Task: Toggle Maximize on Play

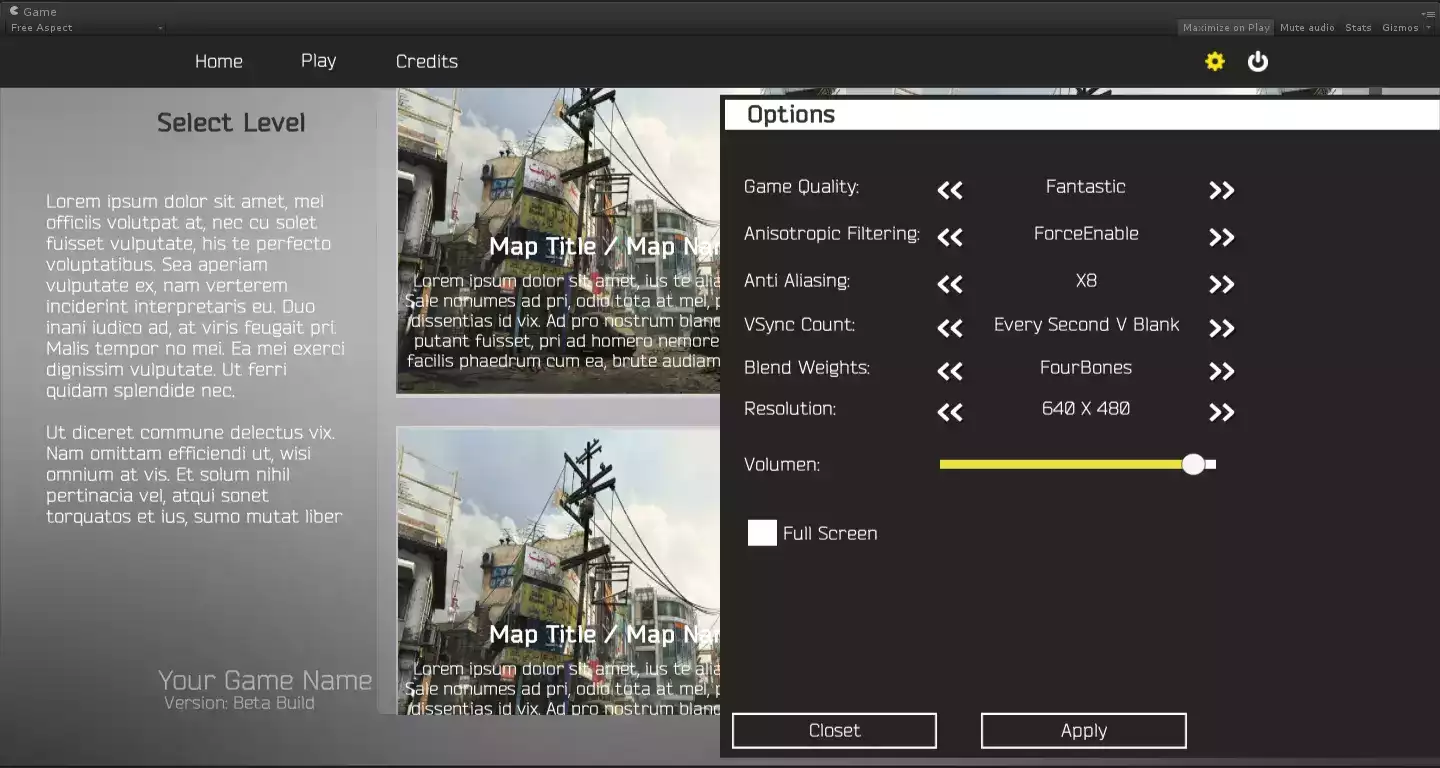Action: 1225,28
